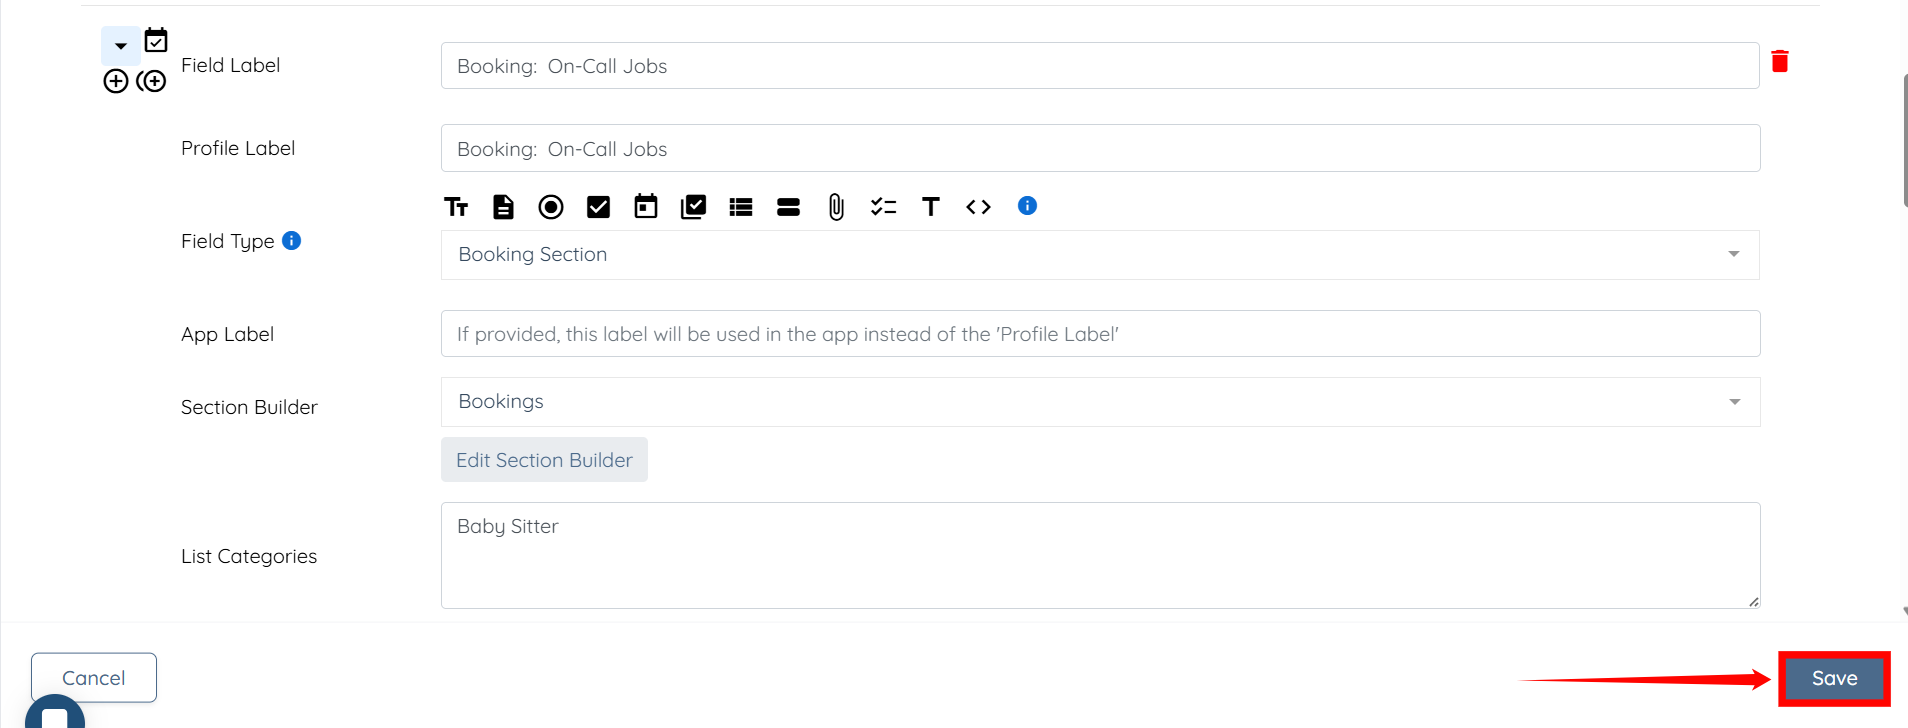This screenshot has height=728, width=1908.
Task: Select the calendar date field type icon
Action: pos(646,207)
